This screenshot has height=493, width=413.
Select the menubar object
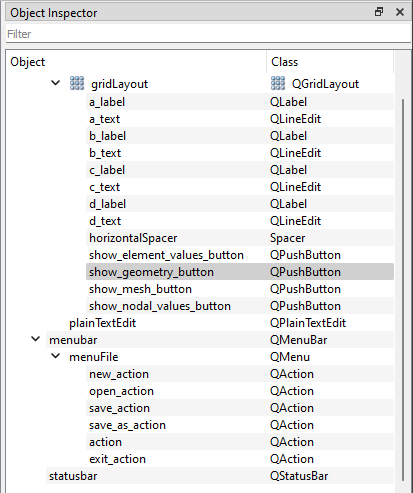tap(73, 340)
